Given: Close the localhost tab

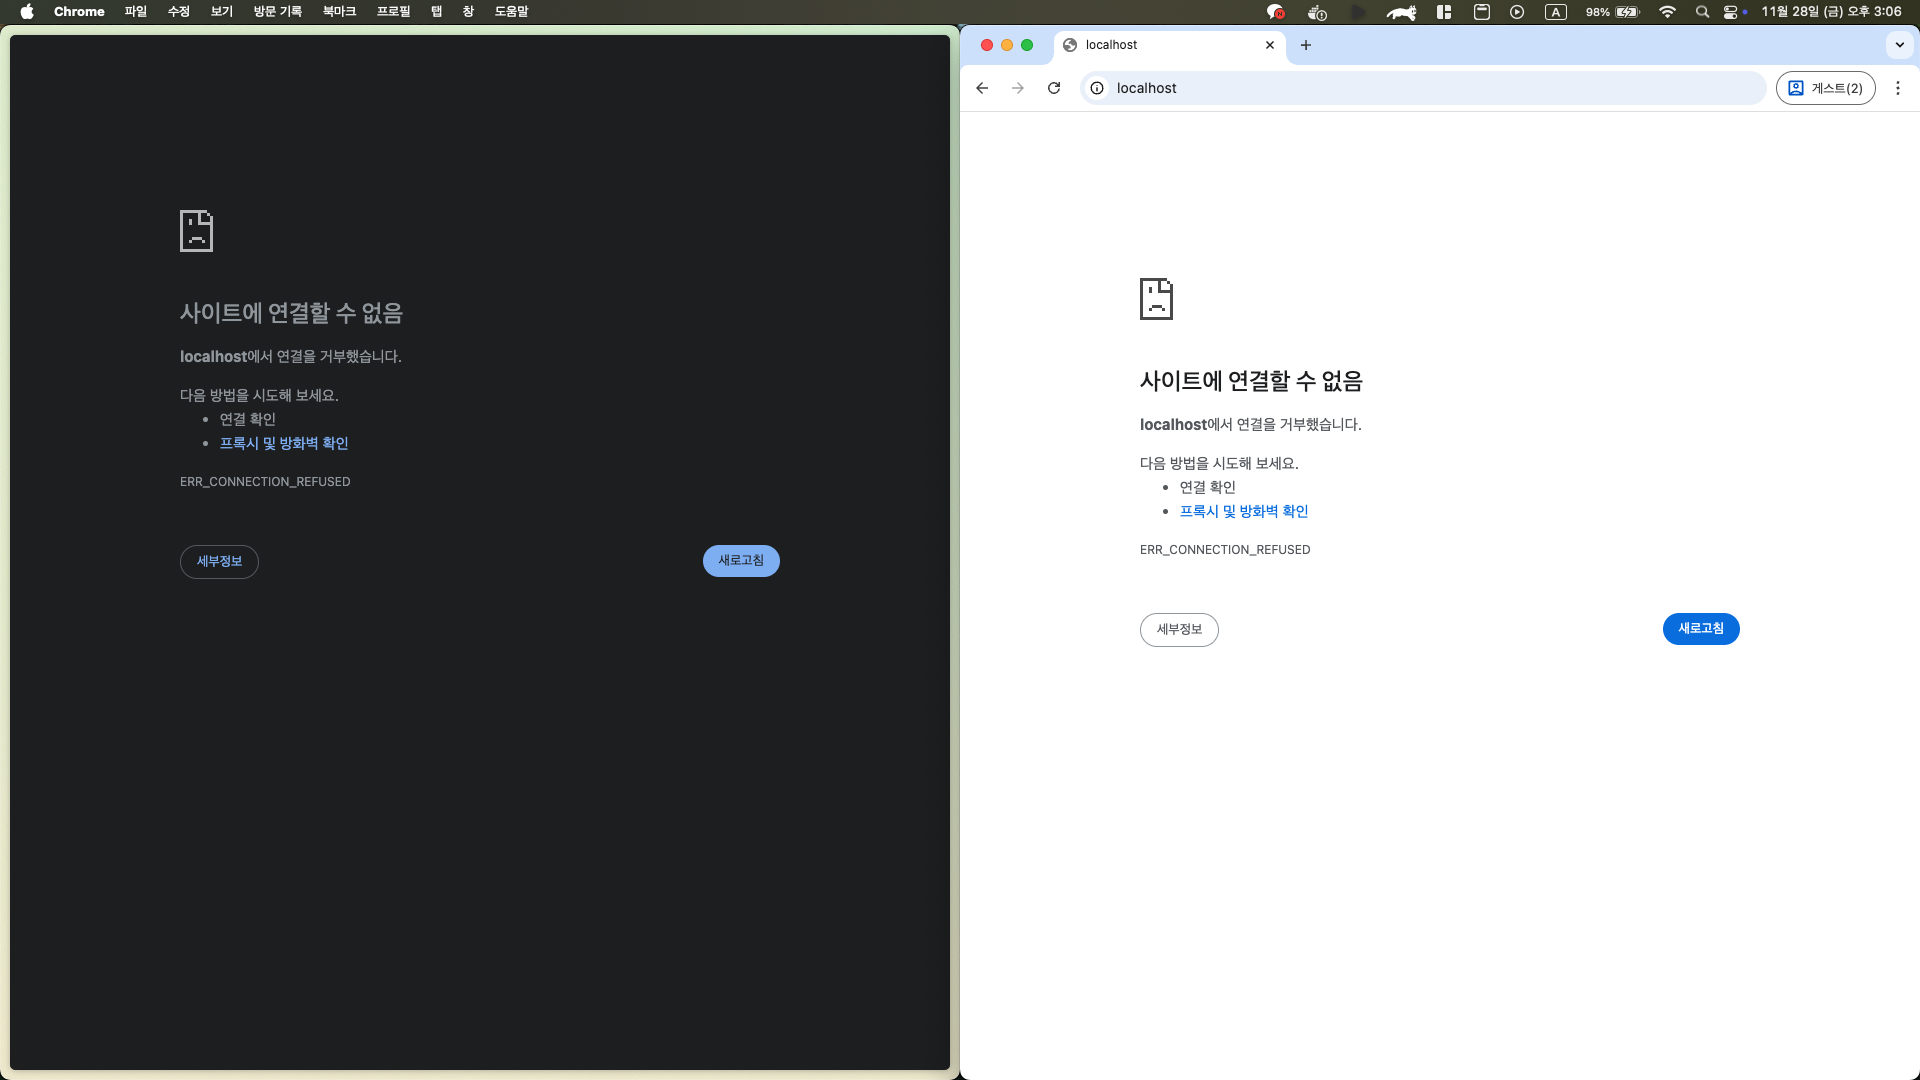Looking at the screenshot, I should (x=1270, y=45).
